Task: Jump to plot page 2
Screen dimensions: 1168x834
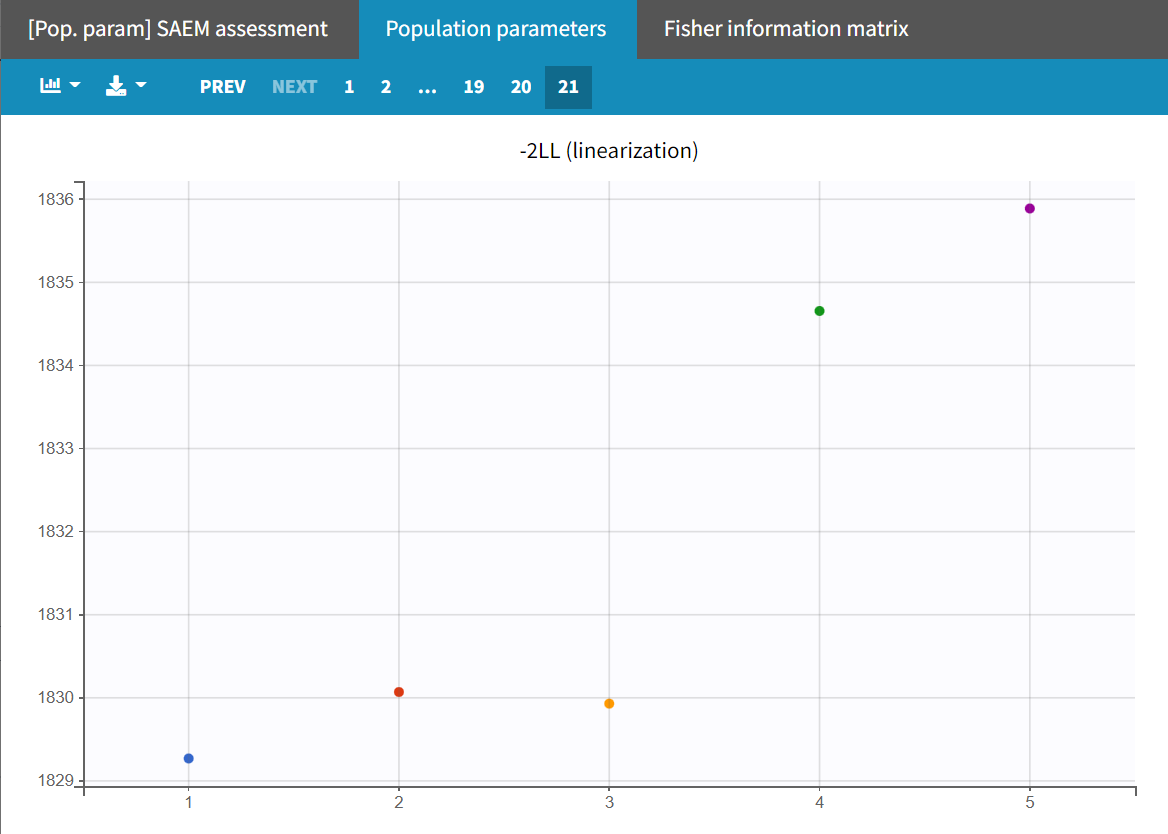Action: click(385, 87)
